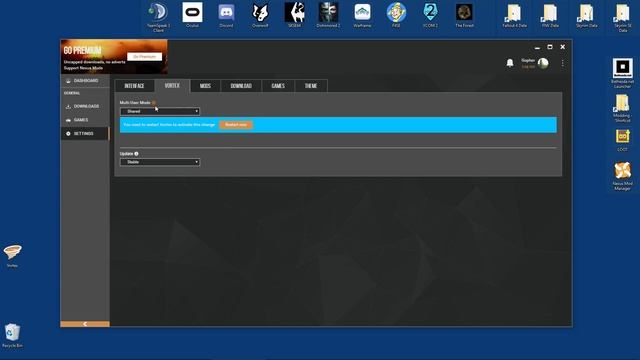Select the Modding Shortcut folder icon
Screen dimensions: 640x360
(x=622, y=108)
